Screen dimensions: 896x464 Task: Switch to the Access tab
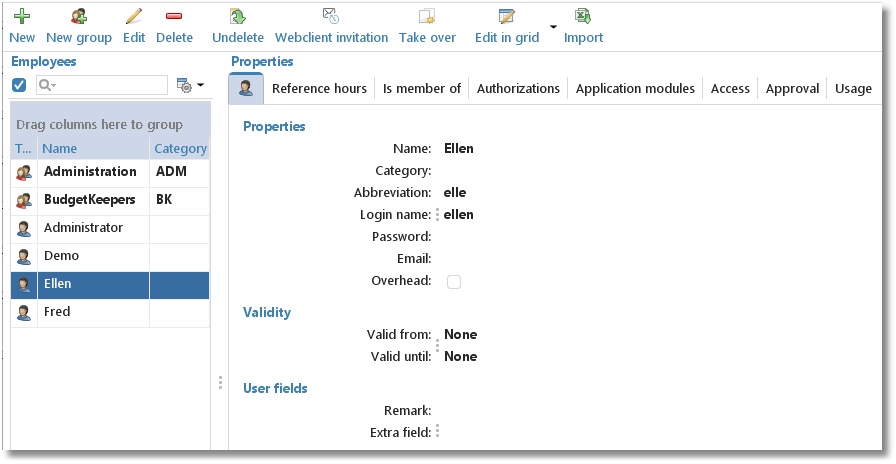tap(730, 89)
